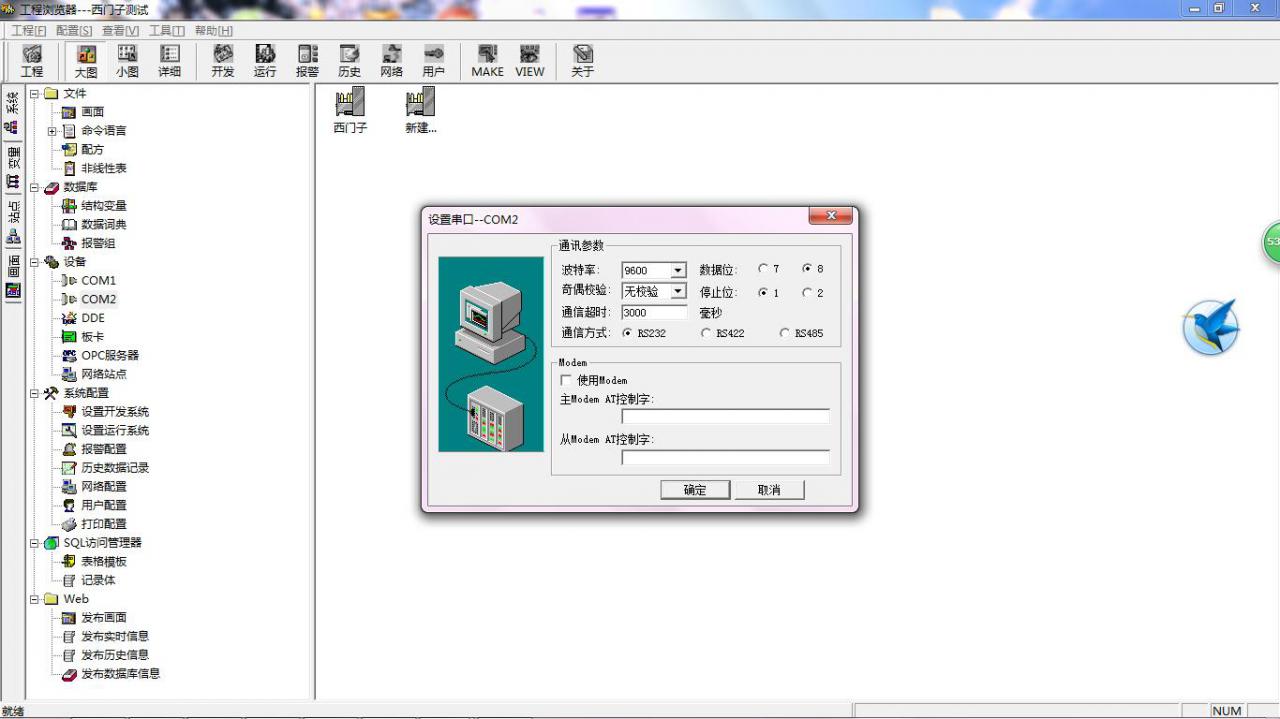Open the 历史 history toolbar icon
The height and width of the screenshot is (719, 1280).
tap(349, 61)
